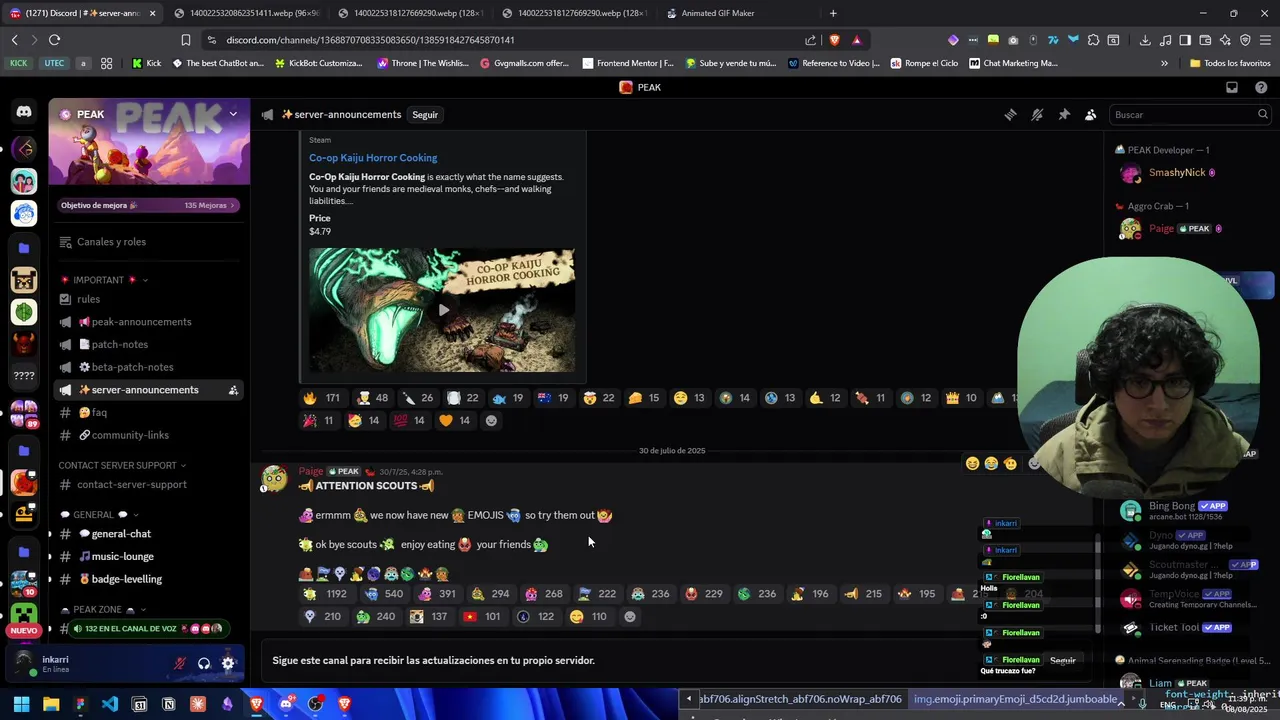Open pinned messages icon in header
Viewport: 1280px width, 720px height.
click(x=1064, y=115)
